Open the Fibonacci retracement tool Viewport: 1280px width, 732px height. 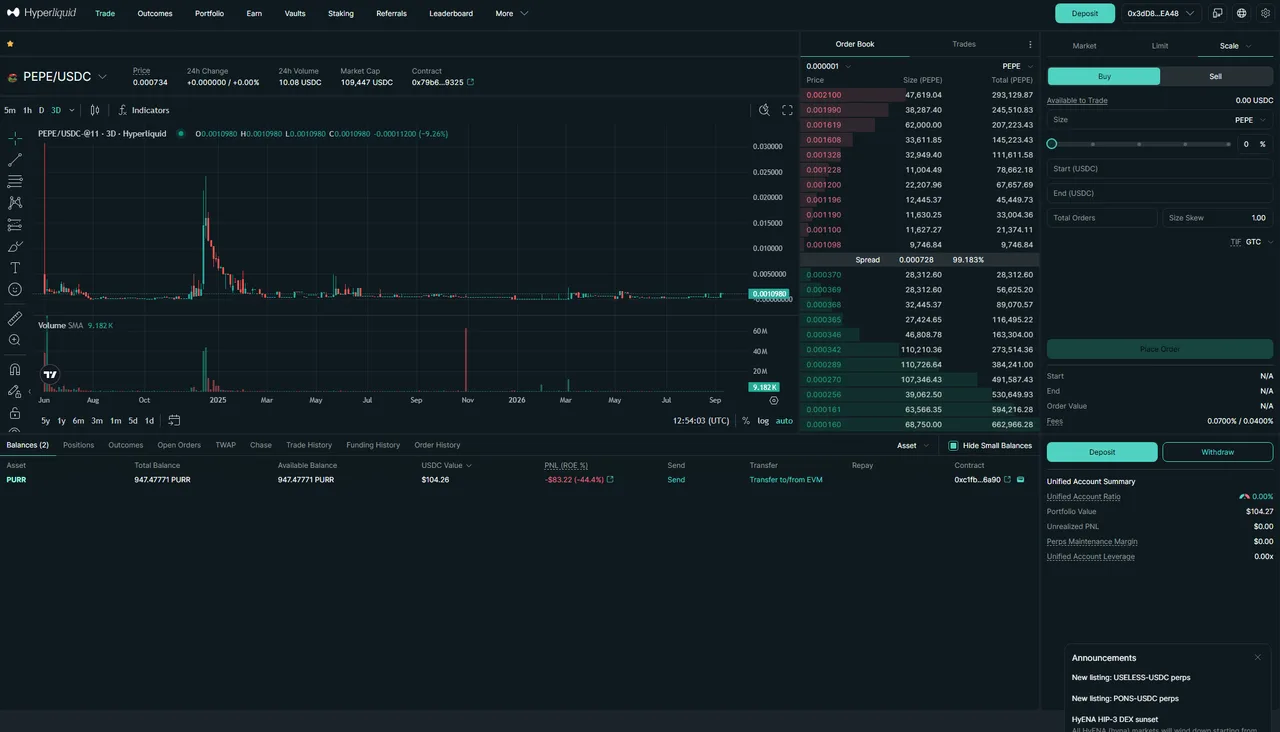click(15, 182)
